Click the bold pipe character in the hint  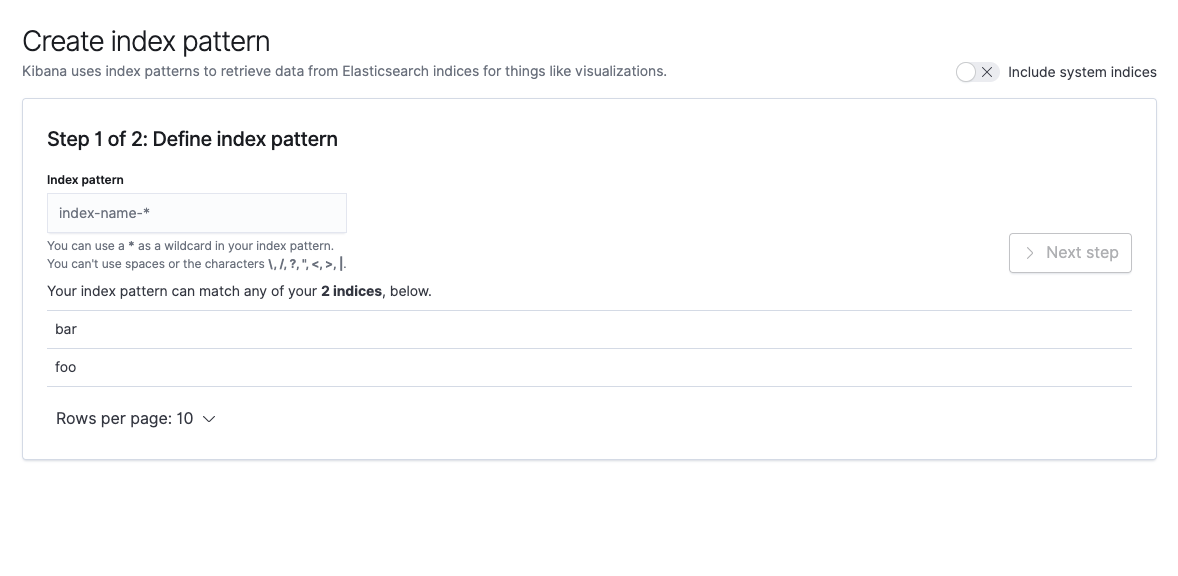tap(341, 264)
